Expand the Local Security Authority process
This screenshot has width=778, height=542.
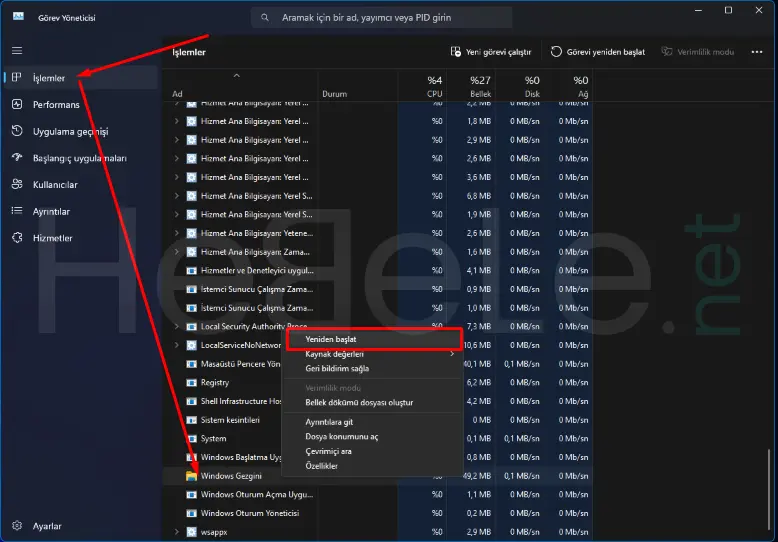point(177,327)
